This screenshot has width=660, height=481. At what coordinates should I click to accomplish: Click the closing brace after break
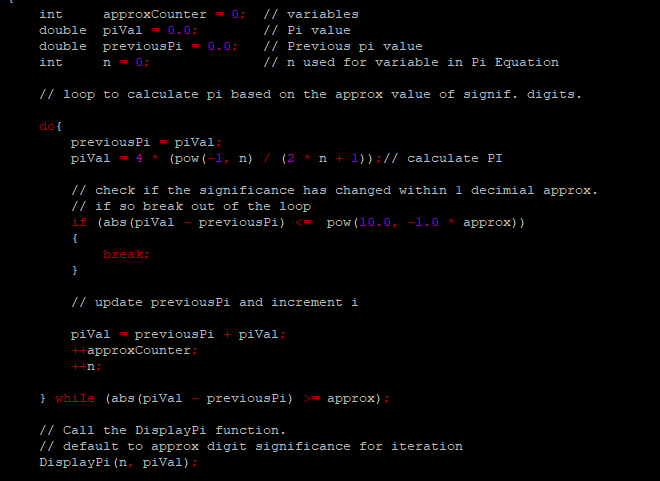click(x=75, y=270)
